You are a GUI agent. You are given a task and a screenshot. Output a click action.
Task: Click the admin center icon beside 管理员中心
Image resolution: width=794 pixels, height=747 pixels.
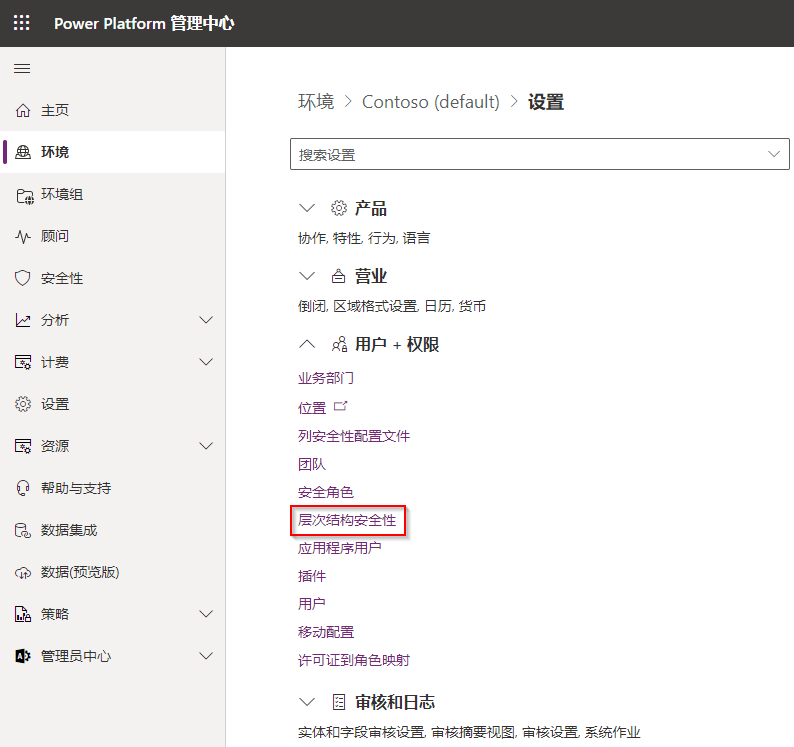tap(23, 656)
